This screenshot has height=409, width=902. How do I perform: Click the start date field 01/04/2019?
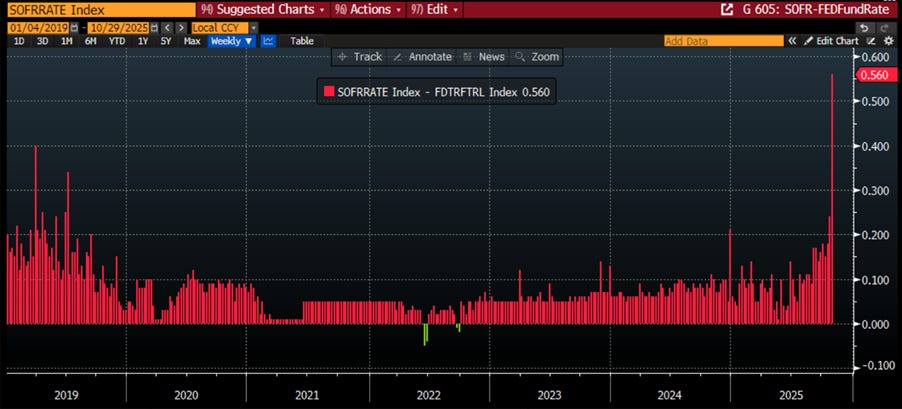click(38, 28)
